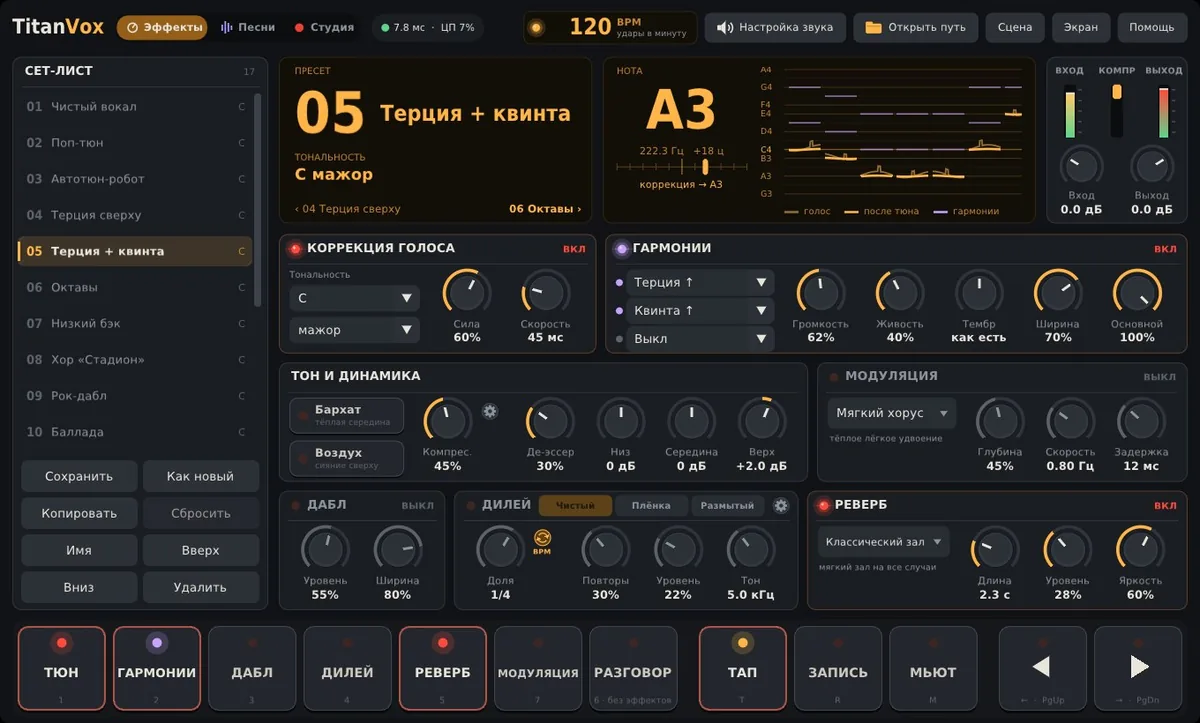The height and width of the screenshot is (723, 1200).
Task: Click the tempo light beside 120 BPM
Action: (536, 28)
